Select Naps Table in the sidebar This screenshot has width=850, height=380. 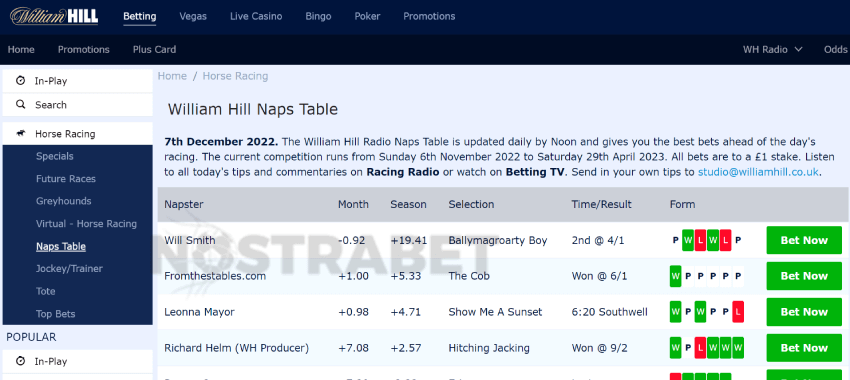(x=61, y=246)
